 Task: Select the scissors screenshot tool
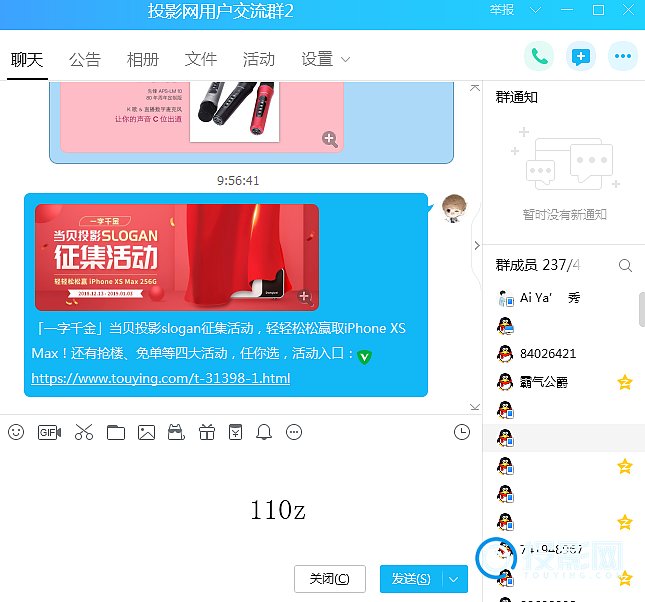tap(84, 432)
